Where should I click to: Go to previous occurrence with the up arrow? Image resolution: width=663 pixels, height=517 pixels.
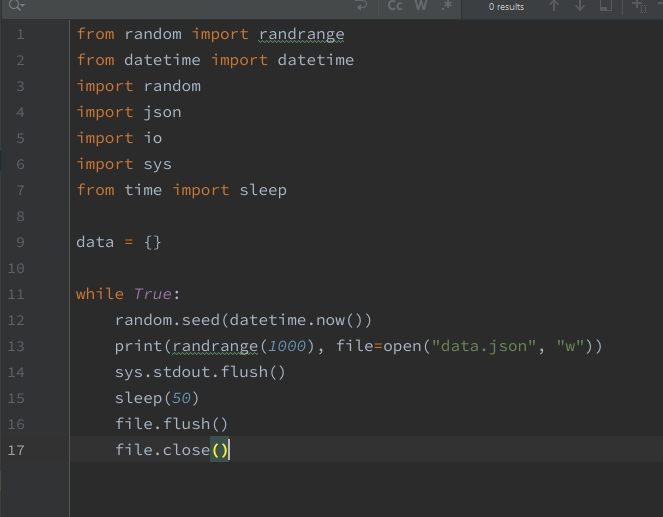(555, 6)
